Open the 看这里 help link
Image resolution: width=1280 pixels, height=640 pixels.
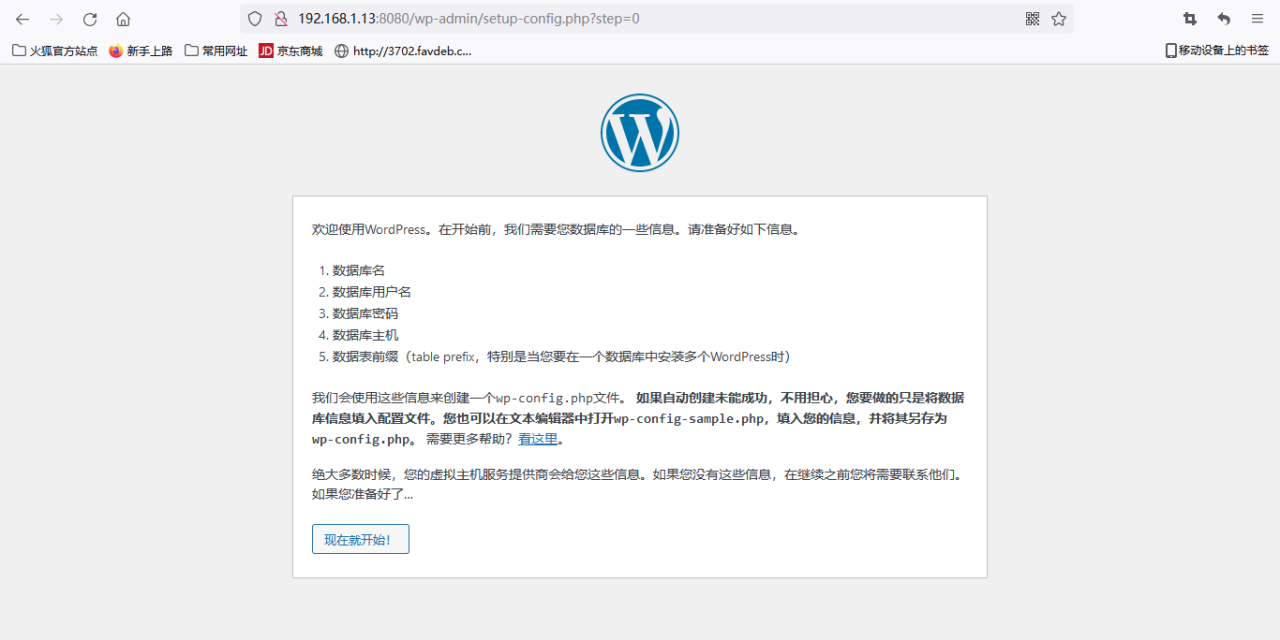pos(538,439)
